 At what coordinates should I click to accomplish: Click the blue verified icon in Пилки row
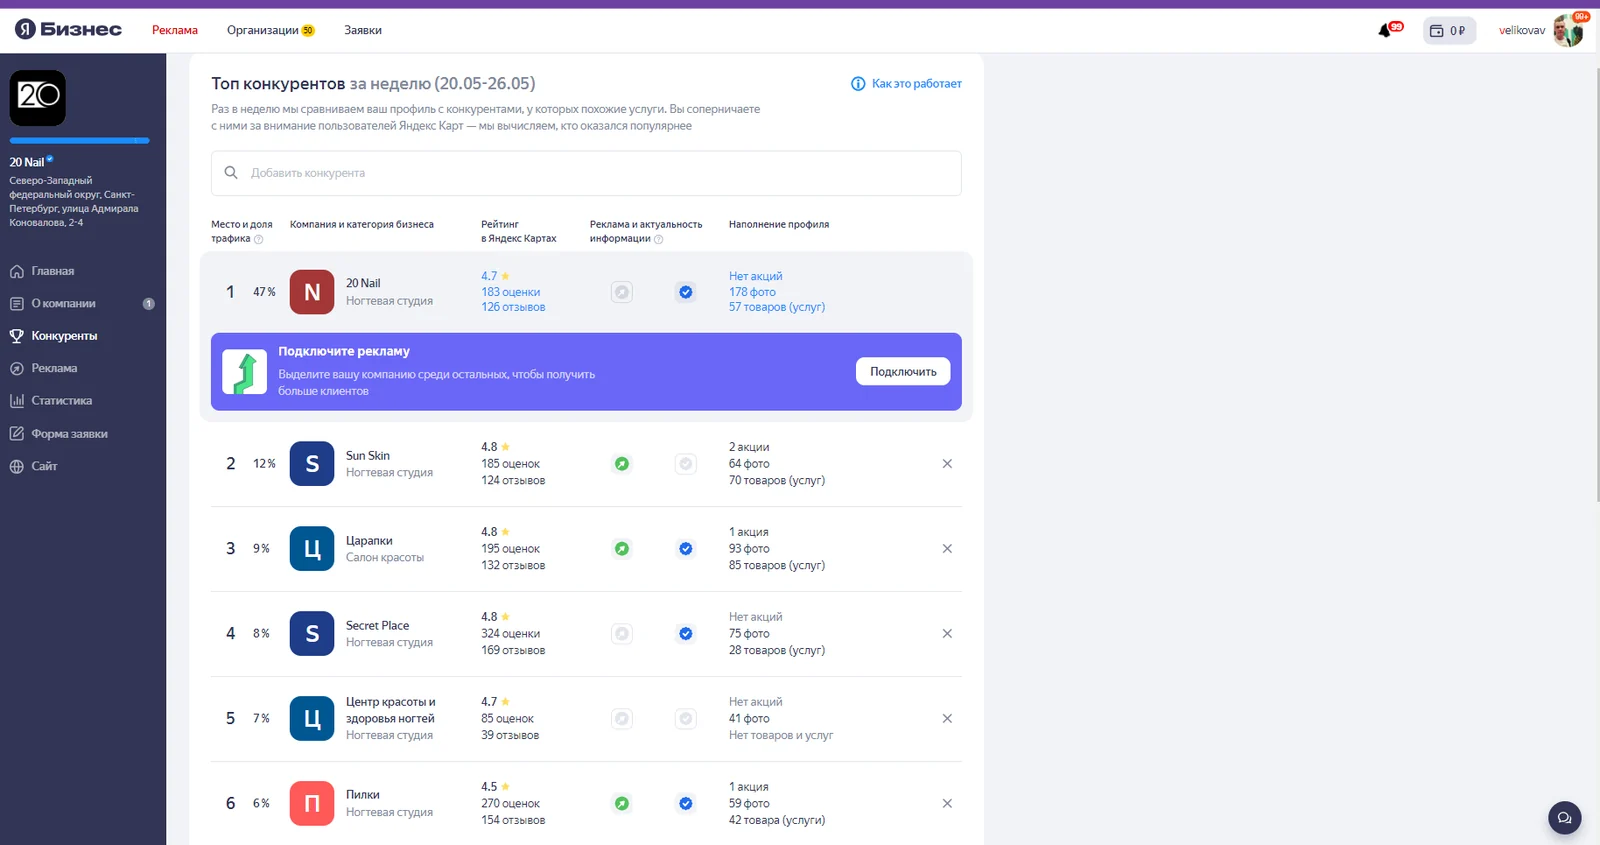pyautogui.click(x=686, y=804)
